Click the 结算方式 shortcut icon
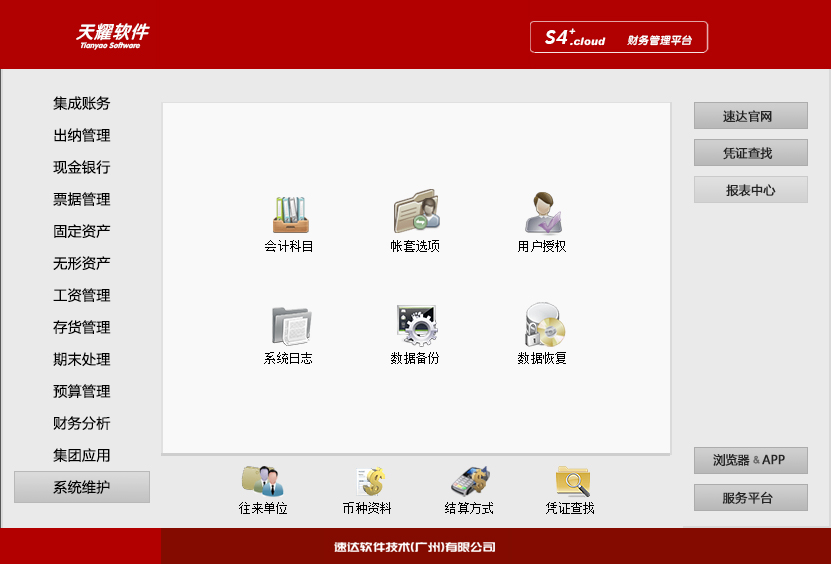The width and height of the screenshot is (831, 564). [x=469, y=481]
